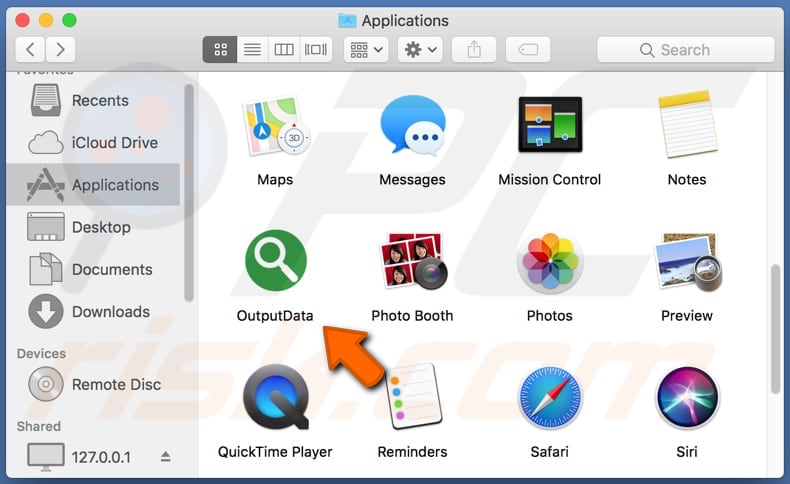Click the OutputData file name label
The width and height of the screenshot is (790, 484).
pyautogui.click(x=275, y=316)
